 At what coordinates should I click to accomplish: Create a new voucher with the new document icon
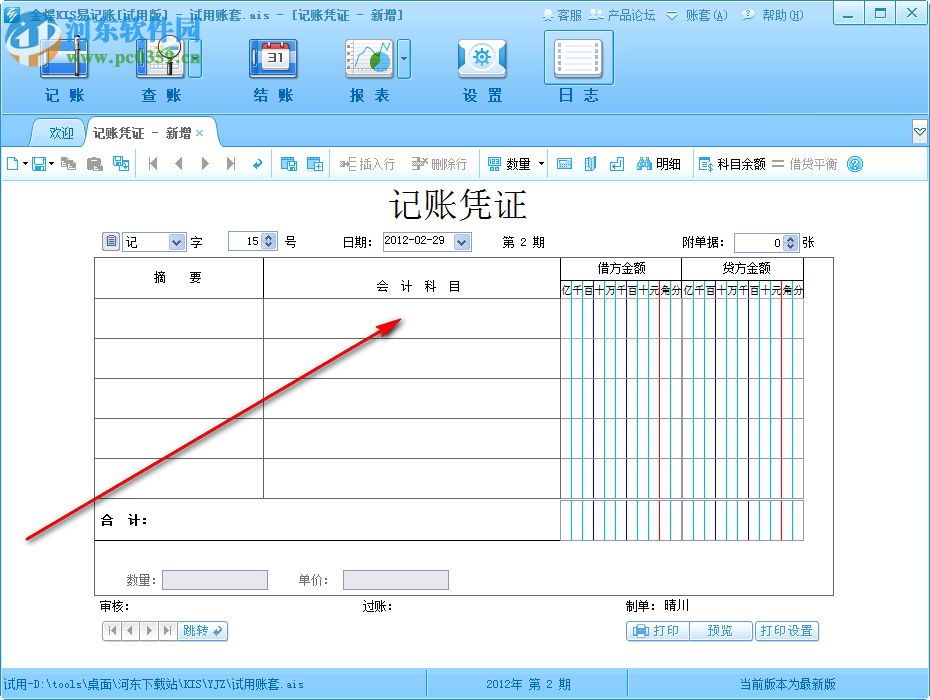[x=12, y=163]
